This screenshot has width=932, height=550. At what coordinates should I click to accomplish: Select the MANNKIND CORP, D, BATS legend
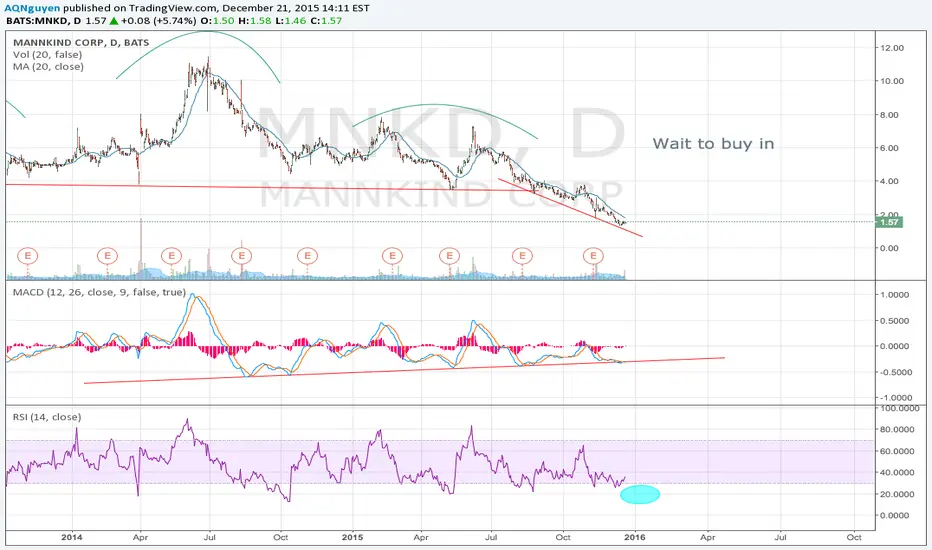click(x=81, y=43)
